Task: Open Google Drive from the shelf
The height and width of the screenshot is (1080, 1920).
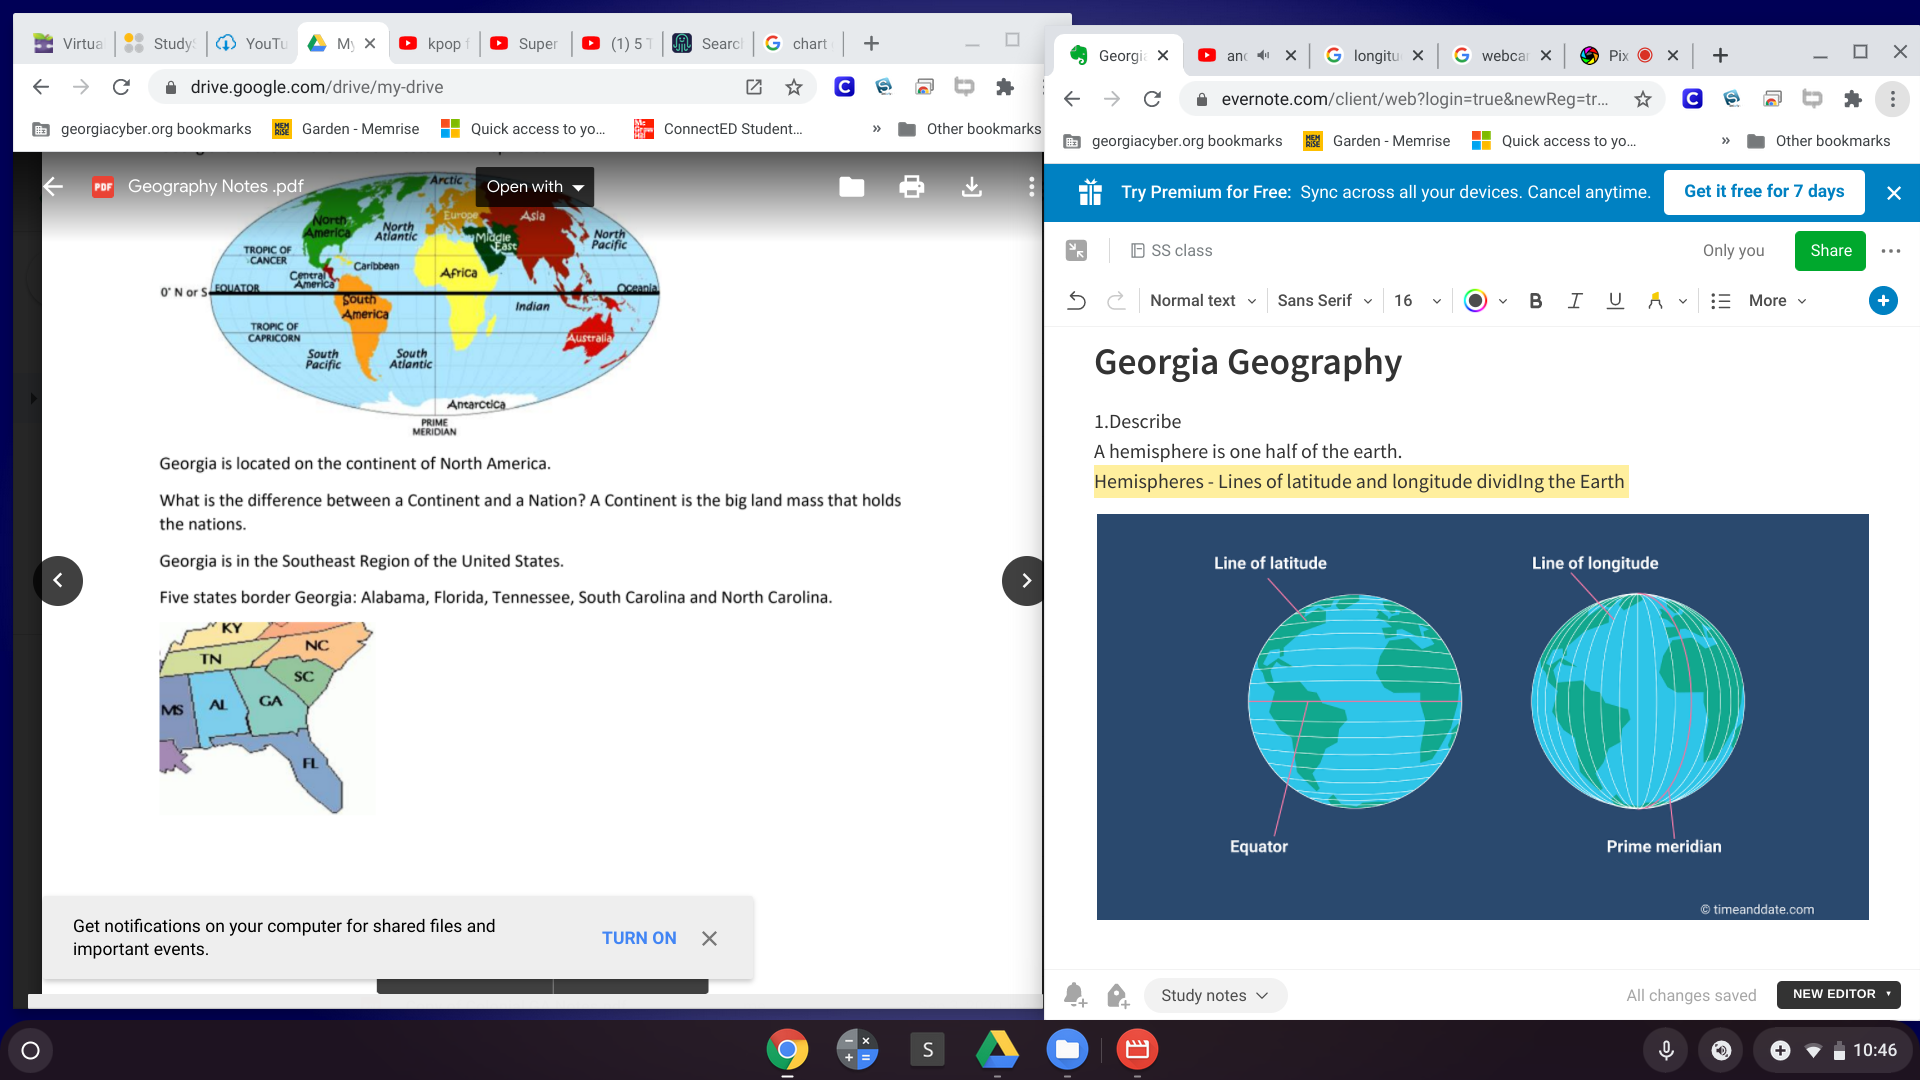Action: pyautogui.click(x=997, y=1050)
